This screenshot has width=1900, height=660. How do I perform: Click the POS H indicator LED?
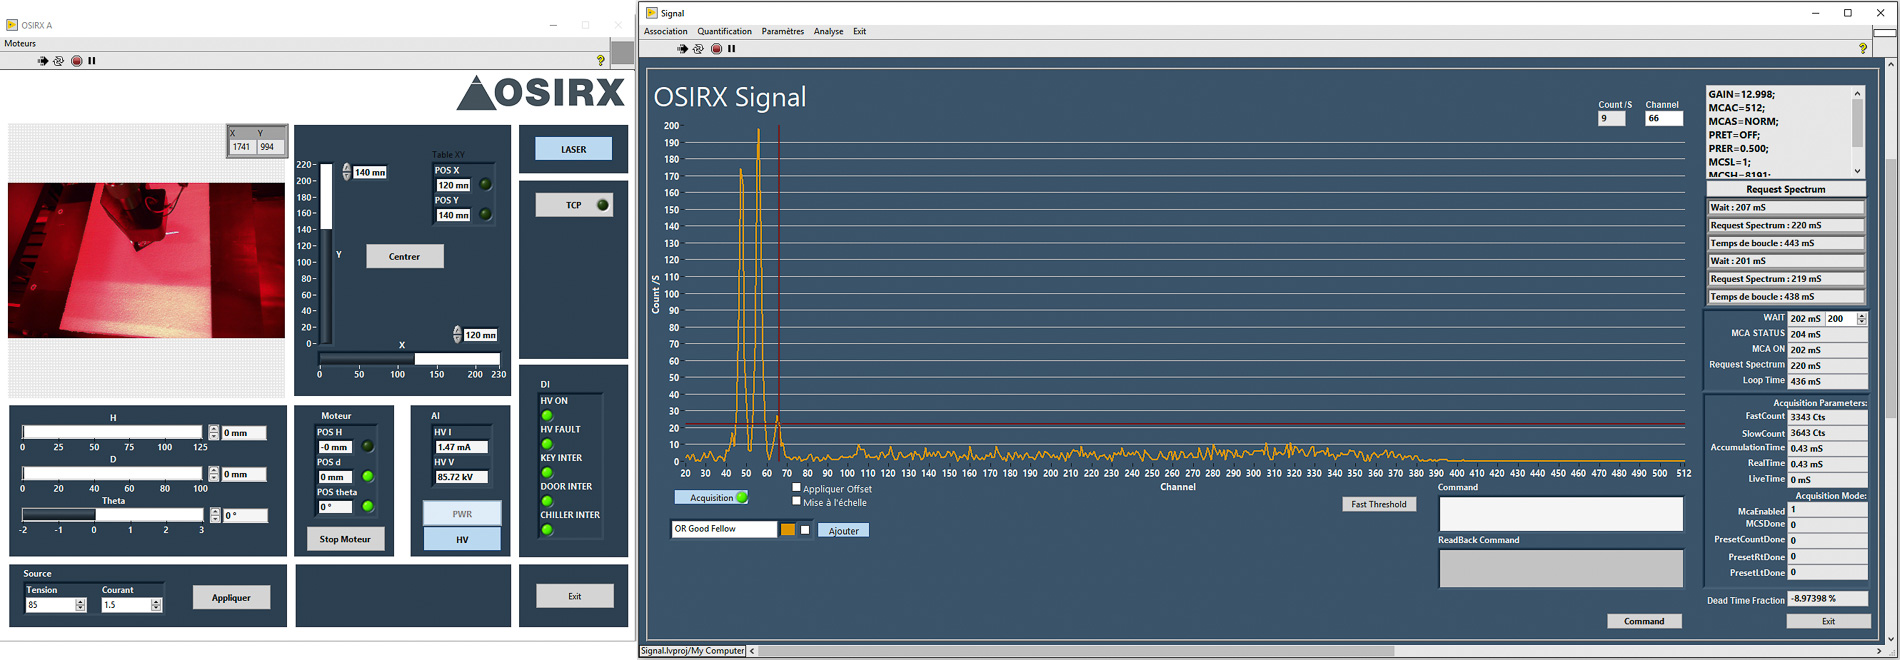(x=368, y=446)
